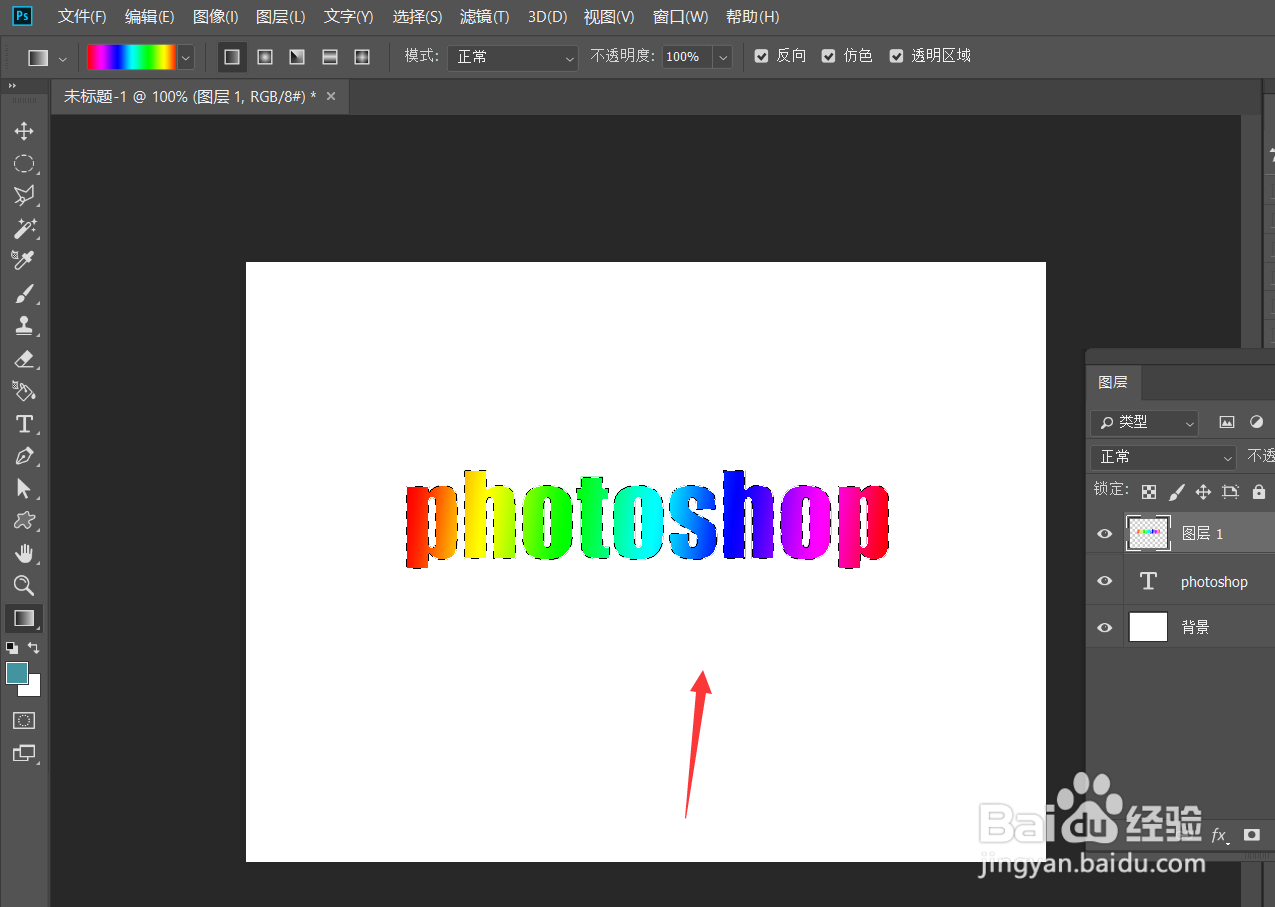Image resolution: width=1275 pixels, height=907 pixels.
Task: Click the opacity 100% input field
Action: (x=687, y=58)
